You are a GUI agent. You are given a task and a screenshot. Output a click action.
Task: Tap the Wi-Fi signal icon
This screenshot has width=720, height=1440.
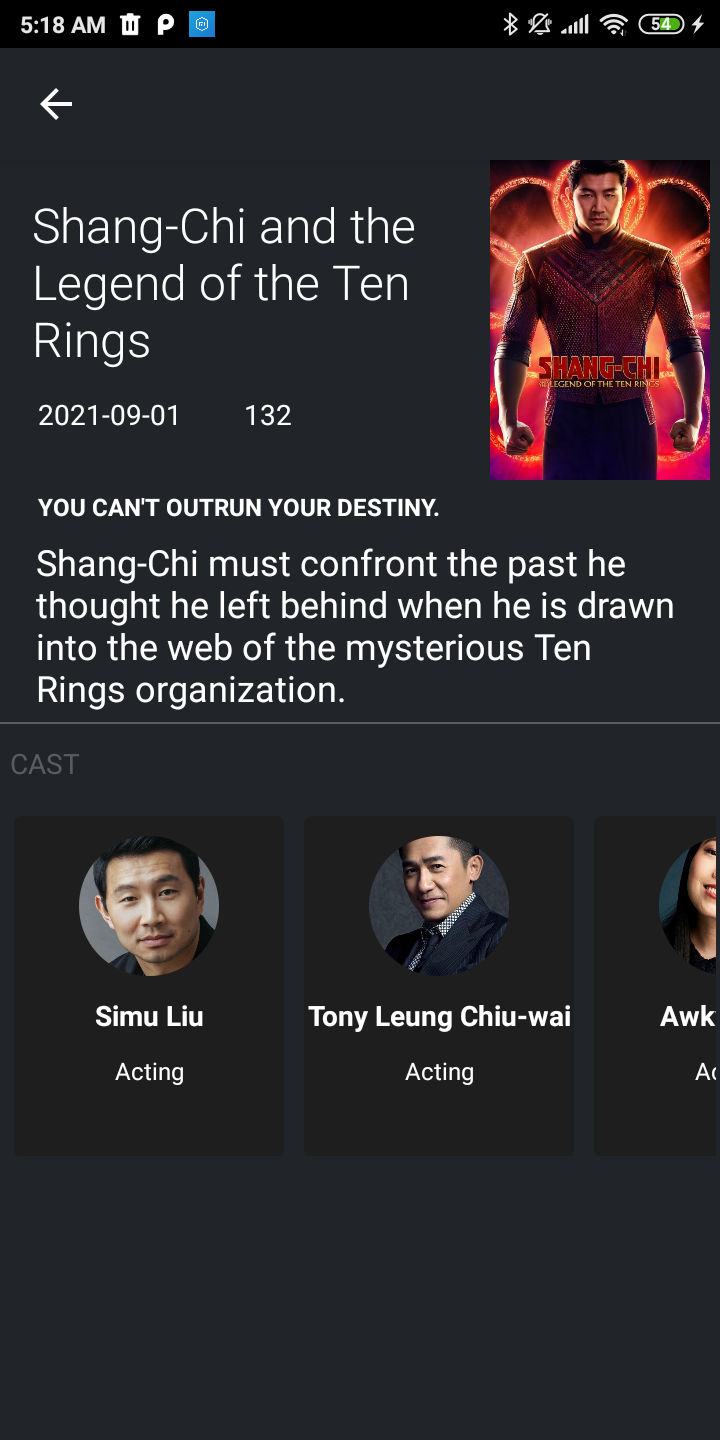coord(613,25)
